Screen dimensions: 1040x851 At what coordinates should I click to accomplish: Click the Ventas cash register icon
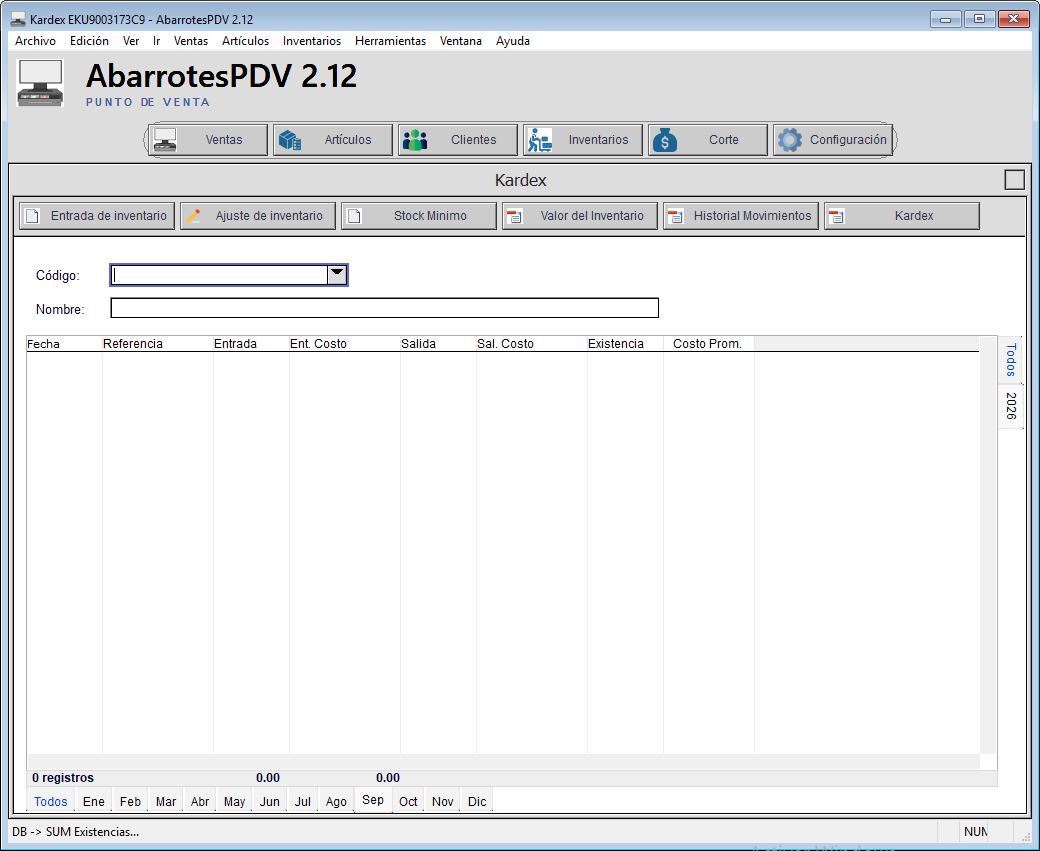pyautogui.click(x=165, y=140)
